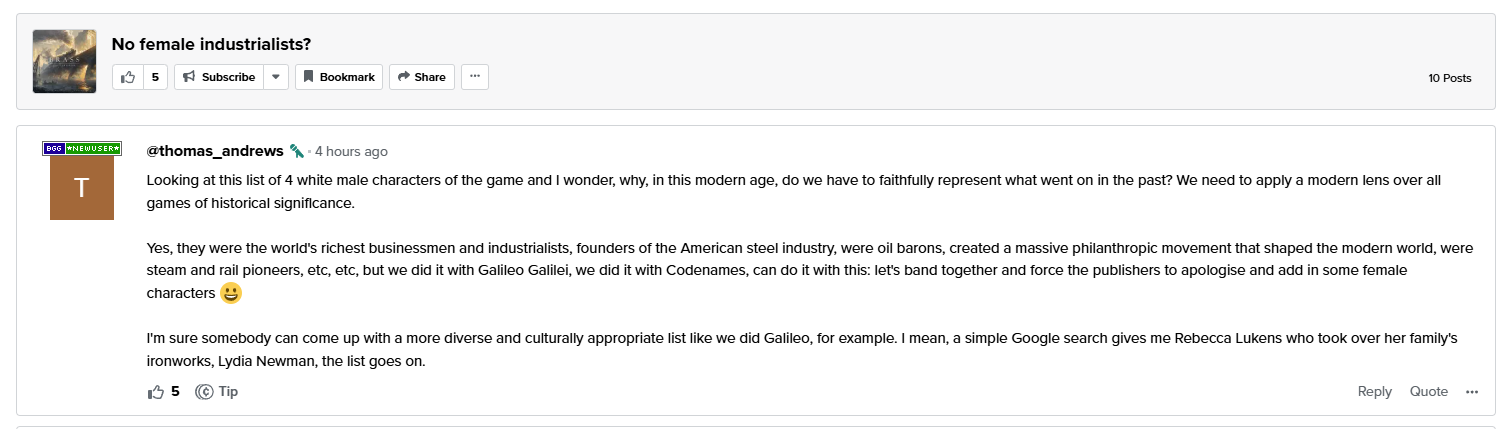This screenshot has height=429, width=1510.
Task: Tip the post author
Action: (217, 392)
